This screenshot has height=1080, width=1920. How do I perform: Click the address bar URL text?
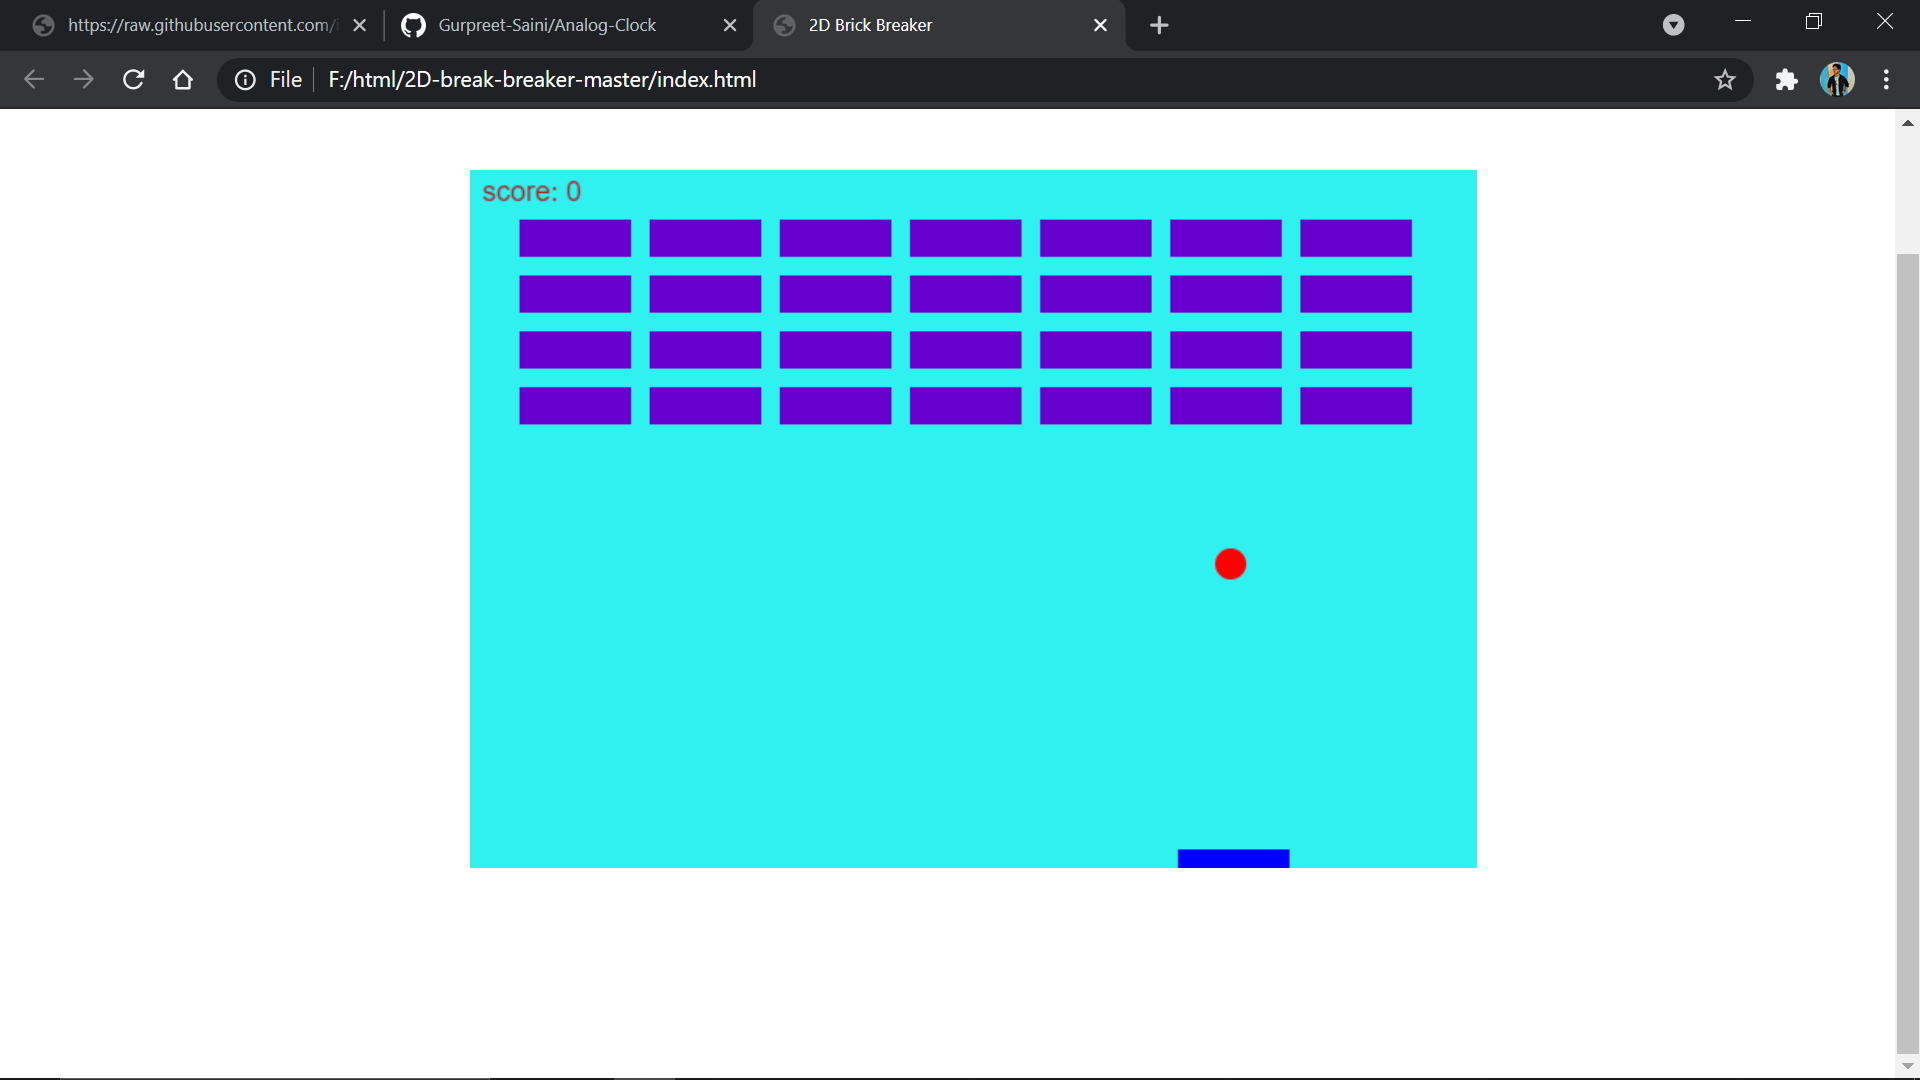tap(542, 80)
